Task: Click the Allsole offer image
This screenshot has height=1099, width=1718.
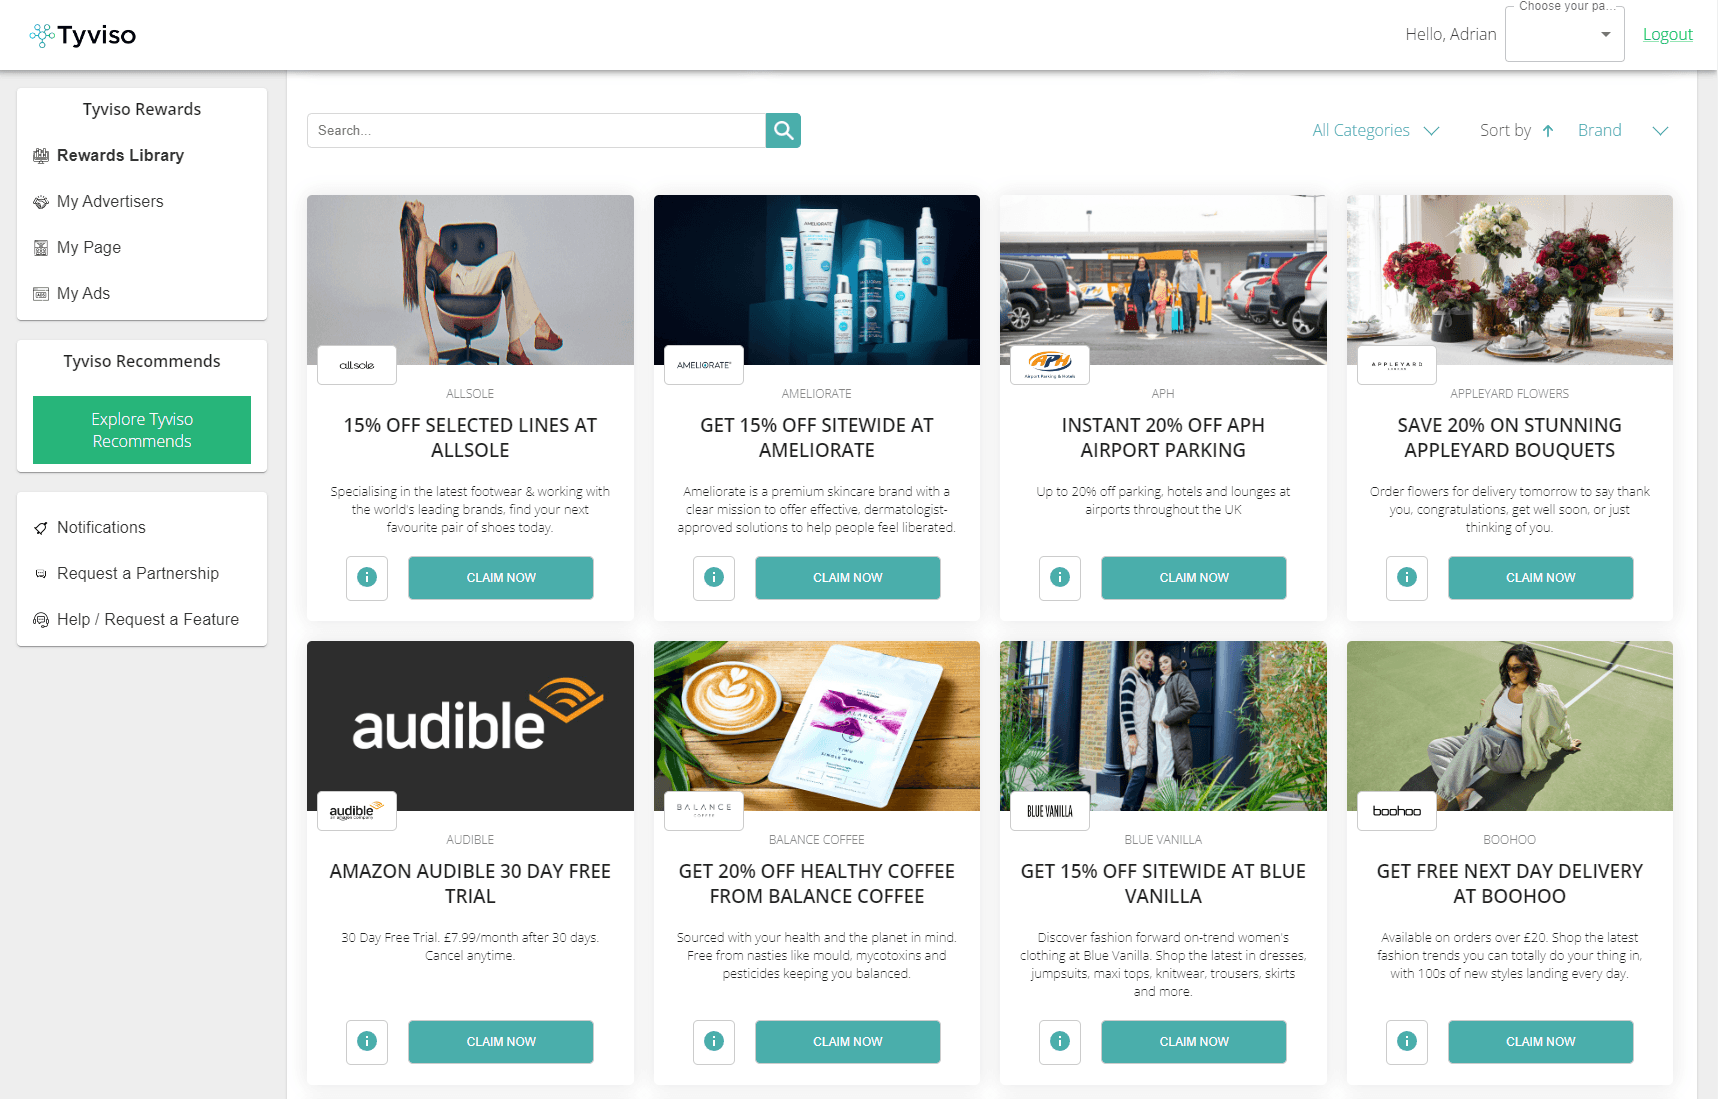Action: pos(470,280)
